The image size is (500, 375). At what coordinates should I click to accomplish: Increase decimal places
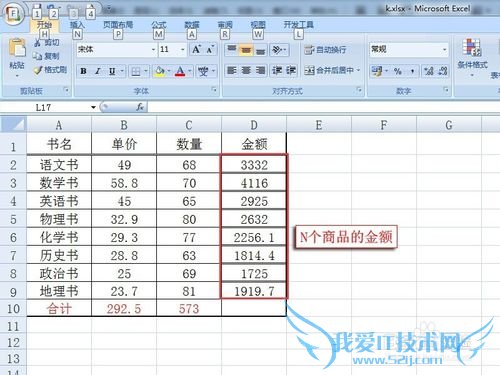pyautogui.click(x=429, y=71)
